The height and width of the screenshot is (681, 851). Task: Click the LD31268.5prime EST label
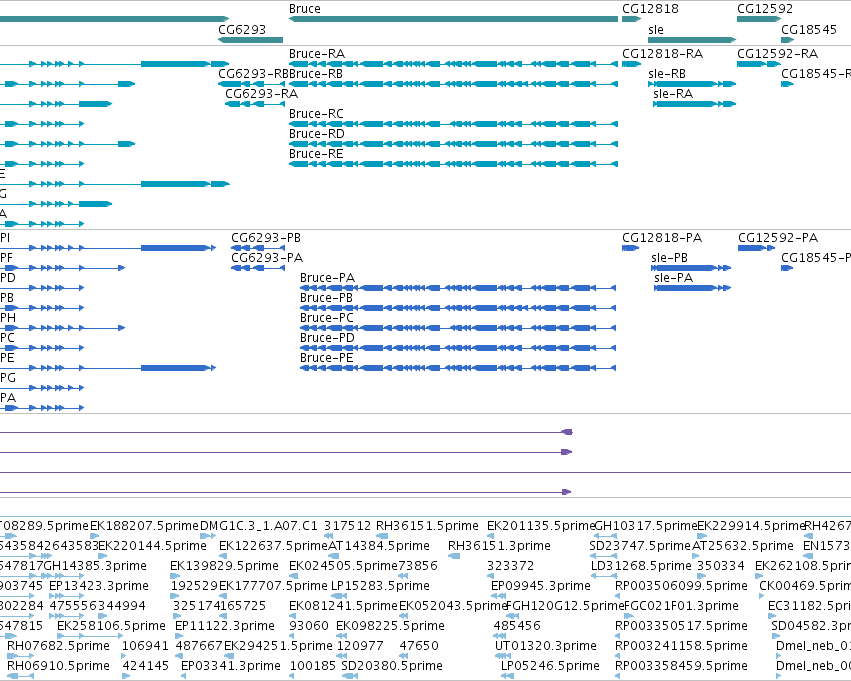tap(642, 566)
